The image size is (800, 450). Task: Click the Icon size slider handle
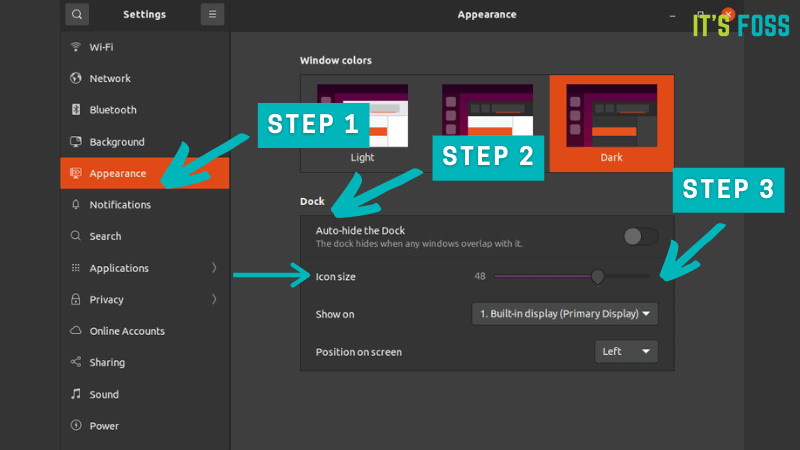pyautogui.click(x=598, y=276)
